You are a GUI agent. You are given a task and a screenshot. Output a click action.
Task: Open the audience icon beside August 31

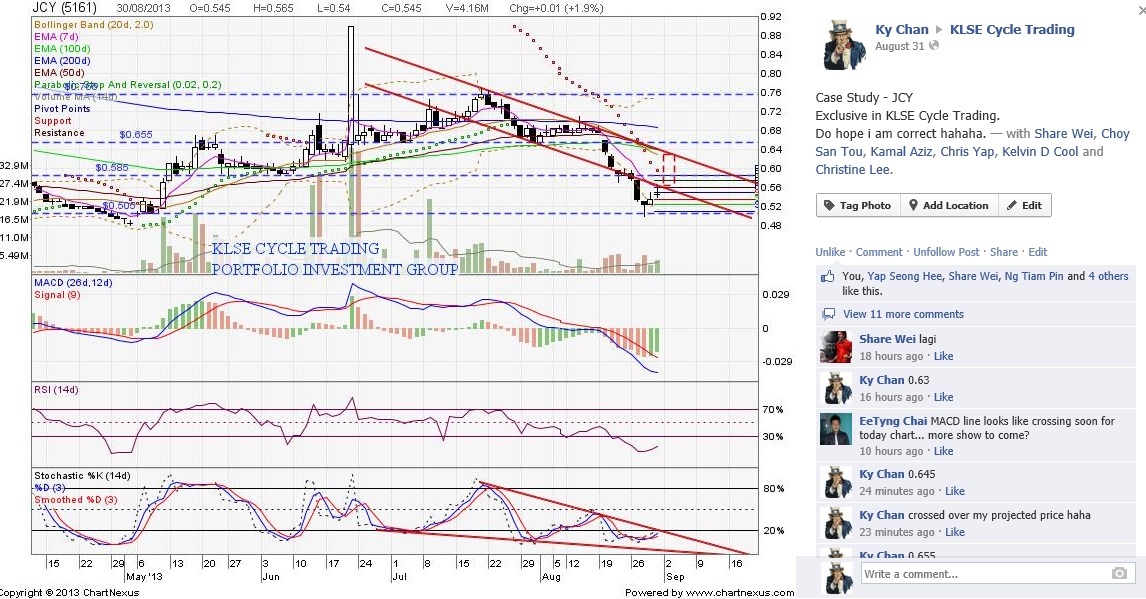(x=934, y=46)
